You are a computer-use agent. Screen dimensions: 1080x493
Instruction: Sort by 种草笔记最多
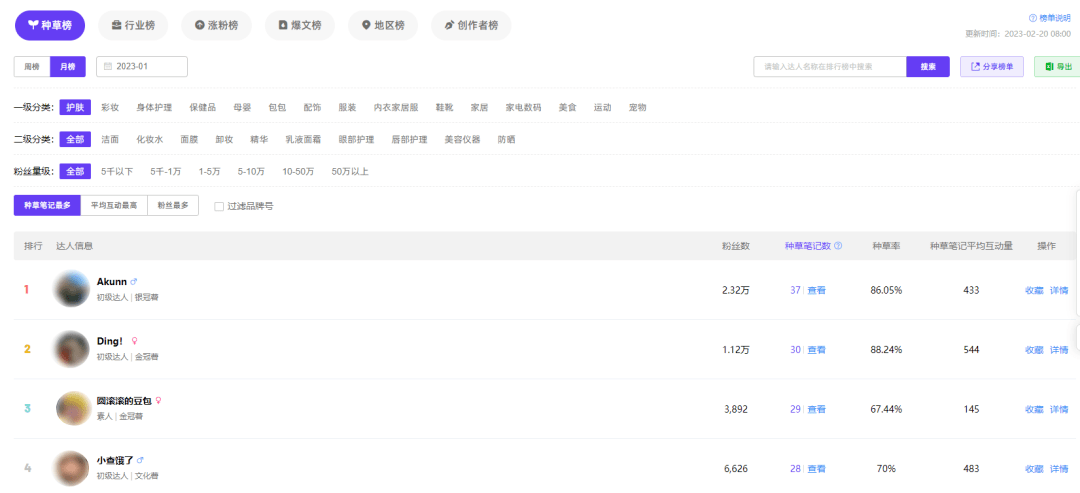[x=48, y=206]
